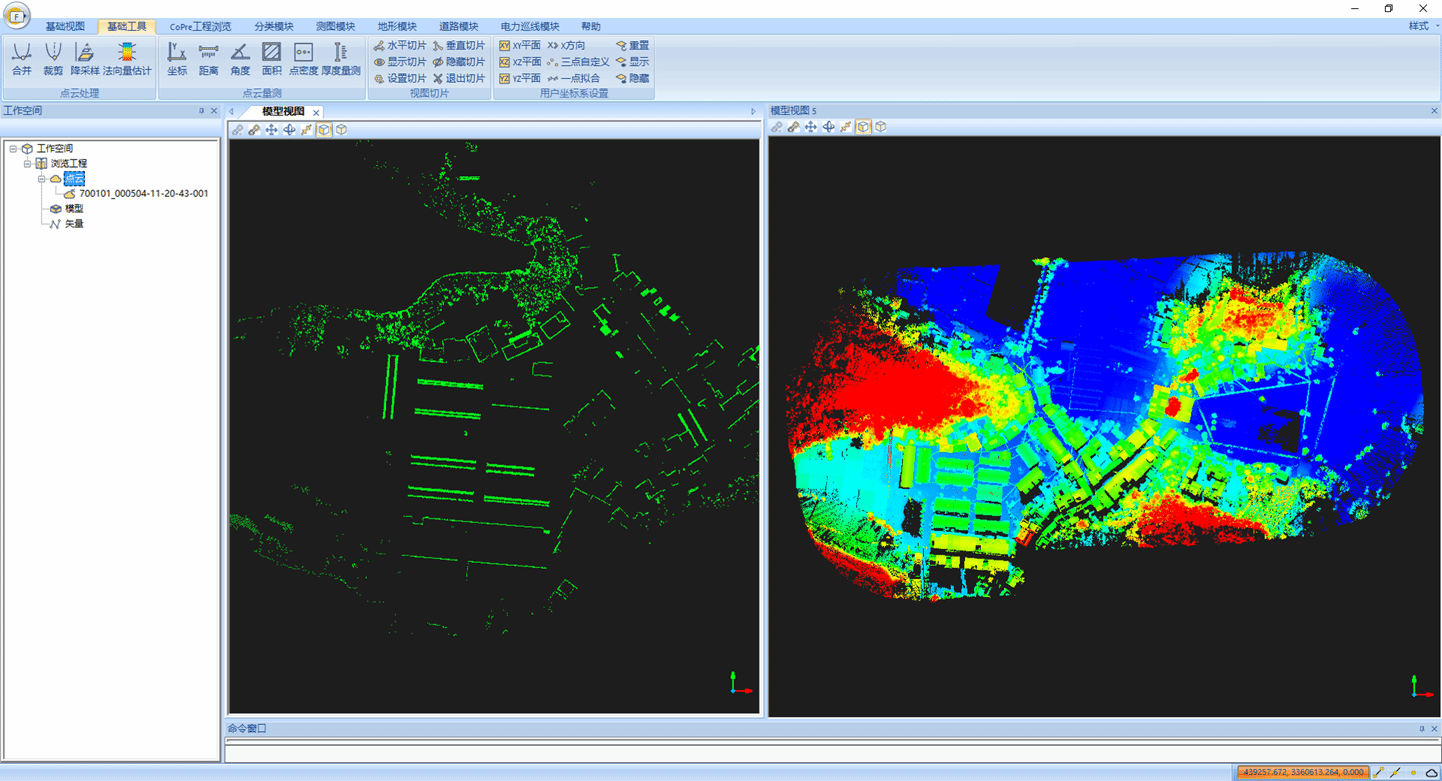Click last cube icon in left view toolbar
The image size is (1442, 781).
coord(342,130)
